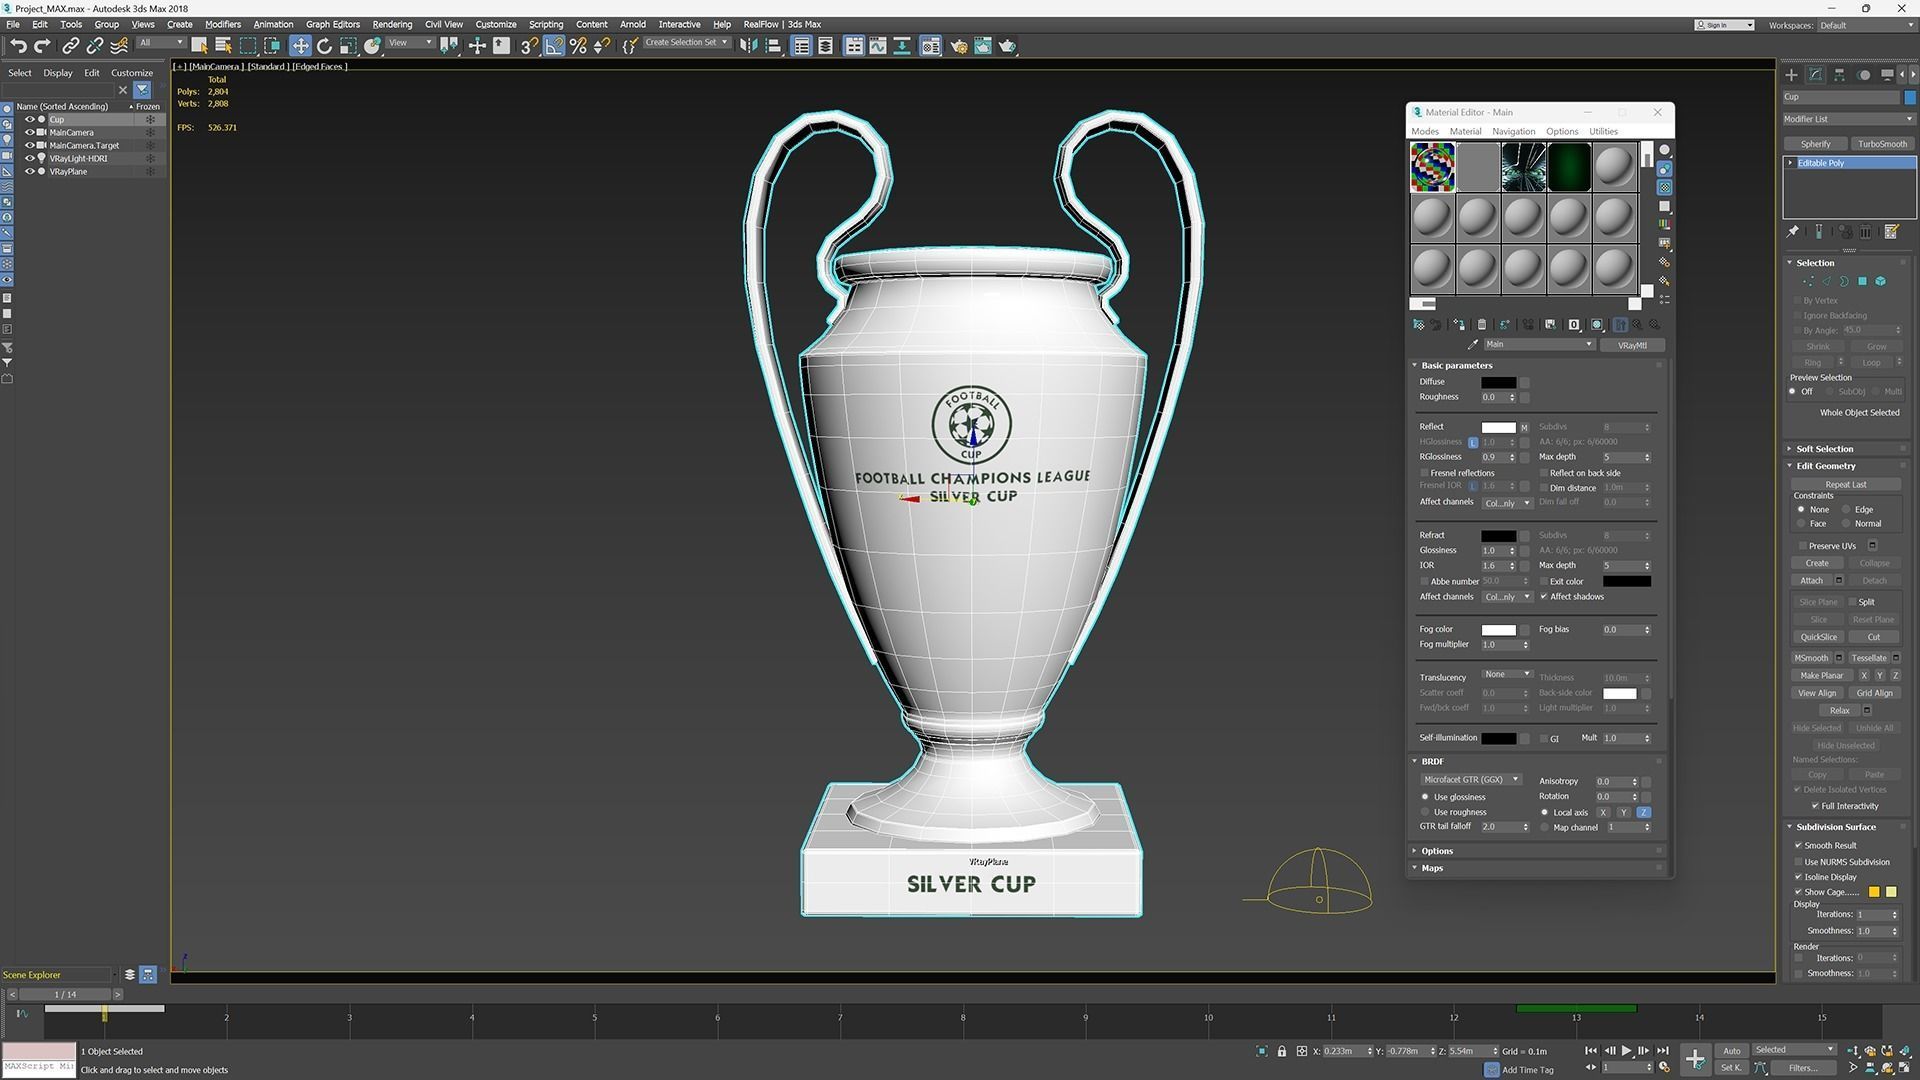The image size is (1920, 1080).
Task: Select the Cup object in Scene Explorer
Action: pyautogui.click(x=57, y=119)
